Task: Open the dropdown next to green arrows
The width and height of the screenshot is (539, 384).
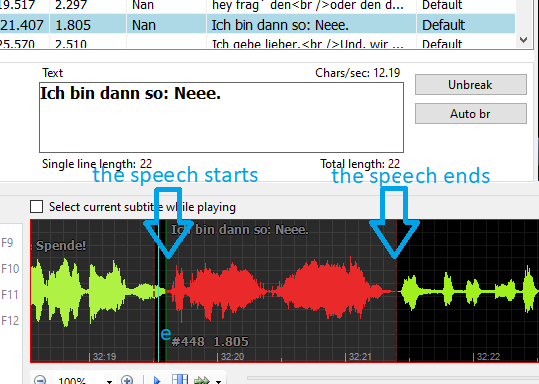Action: pos(218,381)
